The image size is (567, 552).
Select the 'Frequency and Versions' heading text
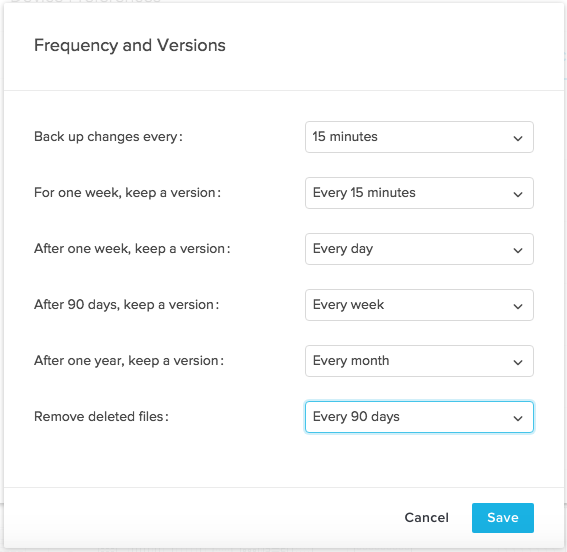coord(129,46)
